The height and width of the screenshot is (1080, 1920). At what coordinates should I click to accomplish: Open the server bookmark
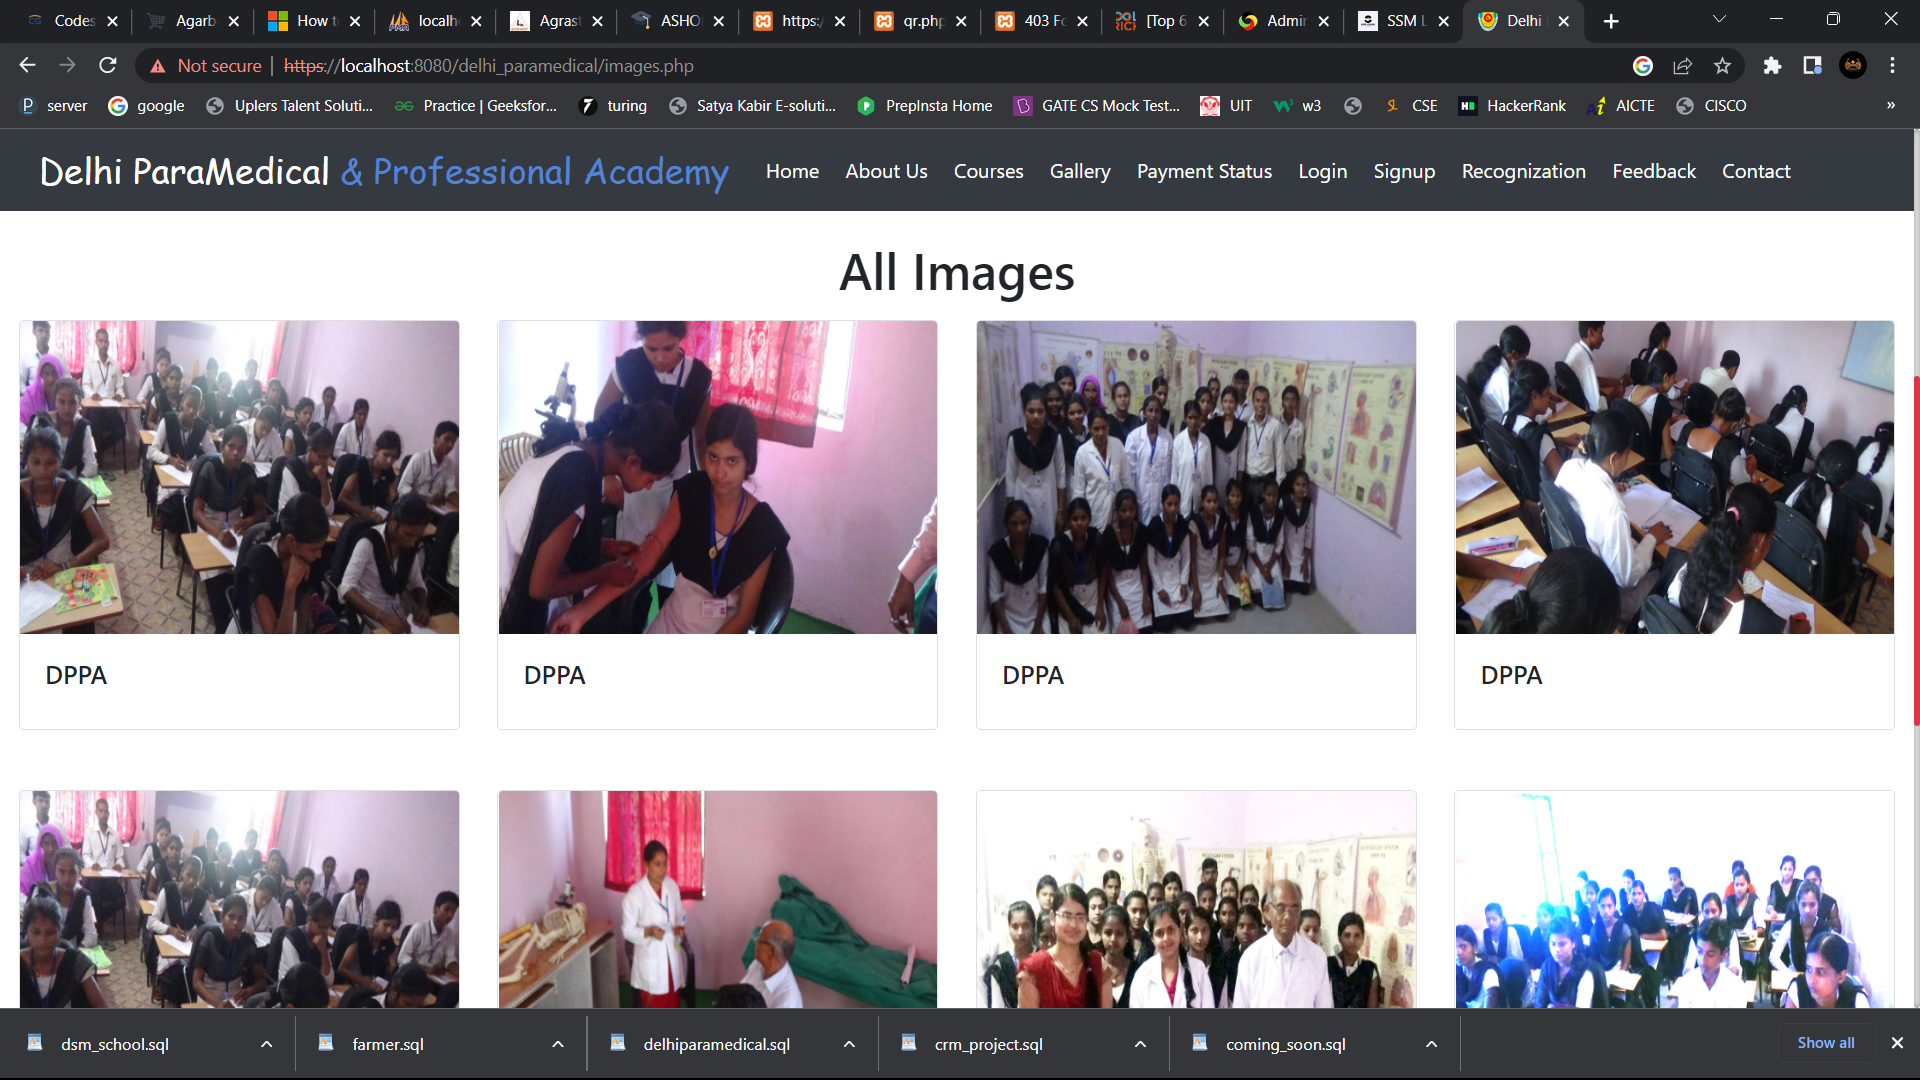click(x=55, y=105)
